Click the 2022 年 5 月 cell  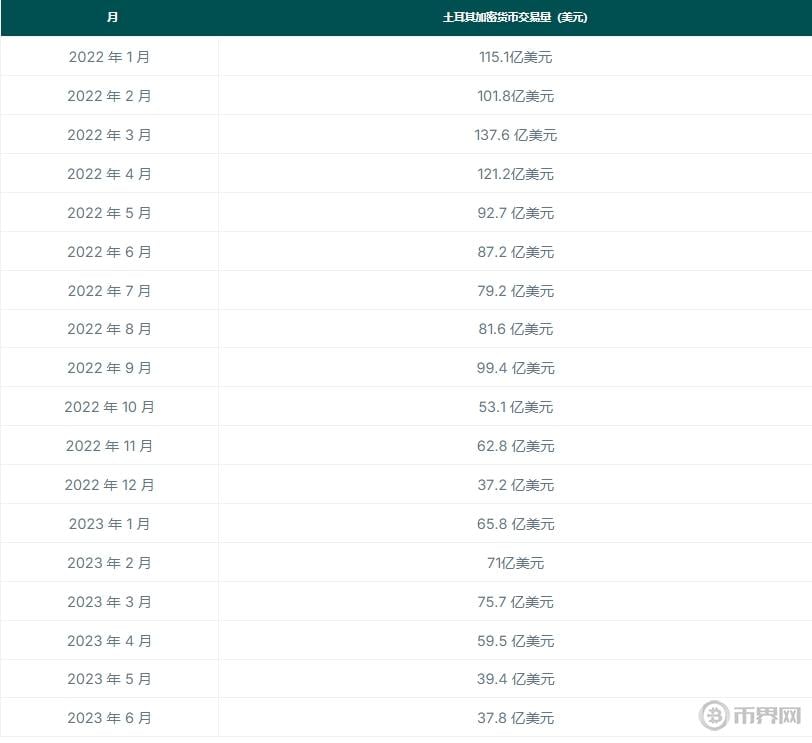[110, 213]
